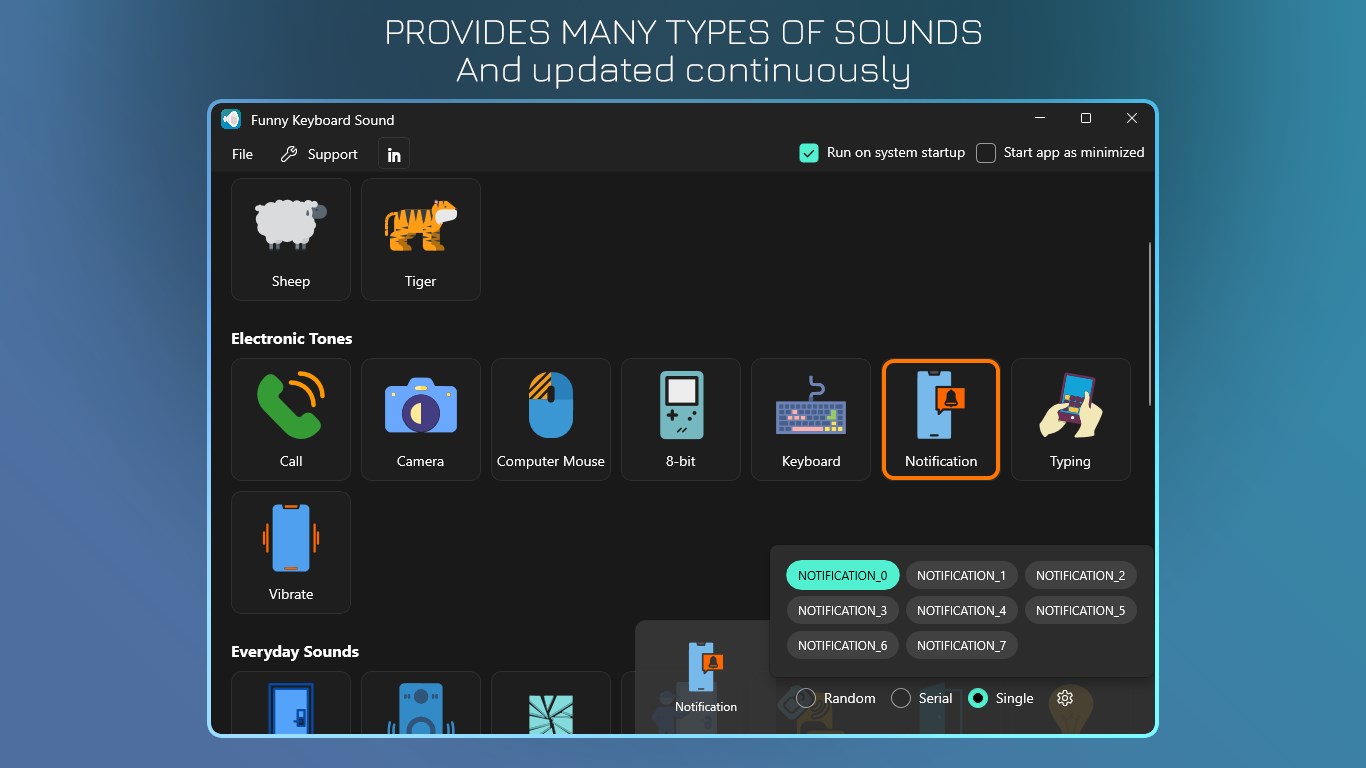Select the broken glass sound tile
This screenshot has width=1366, height=768.
(551, 704)
